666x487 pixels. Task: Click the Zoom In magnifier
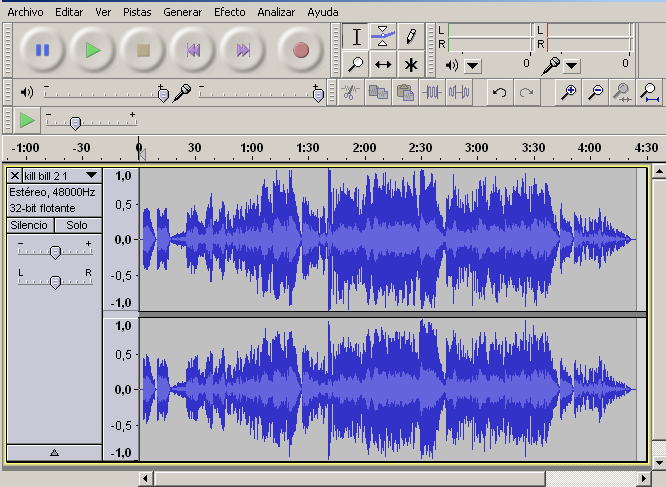(569, 93)
